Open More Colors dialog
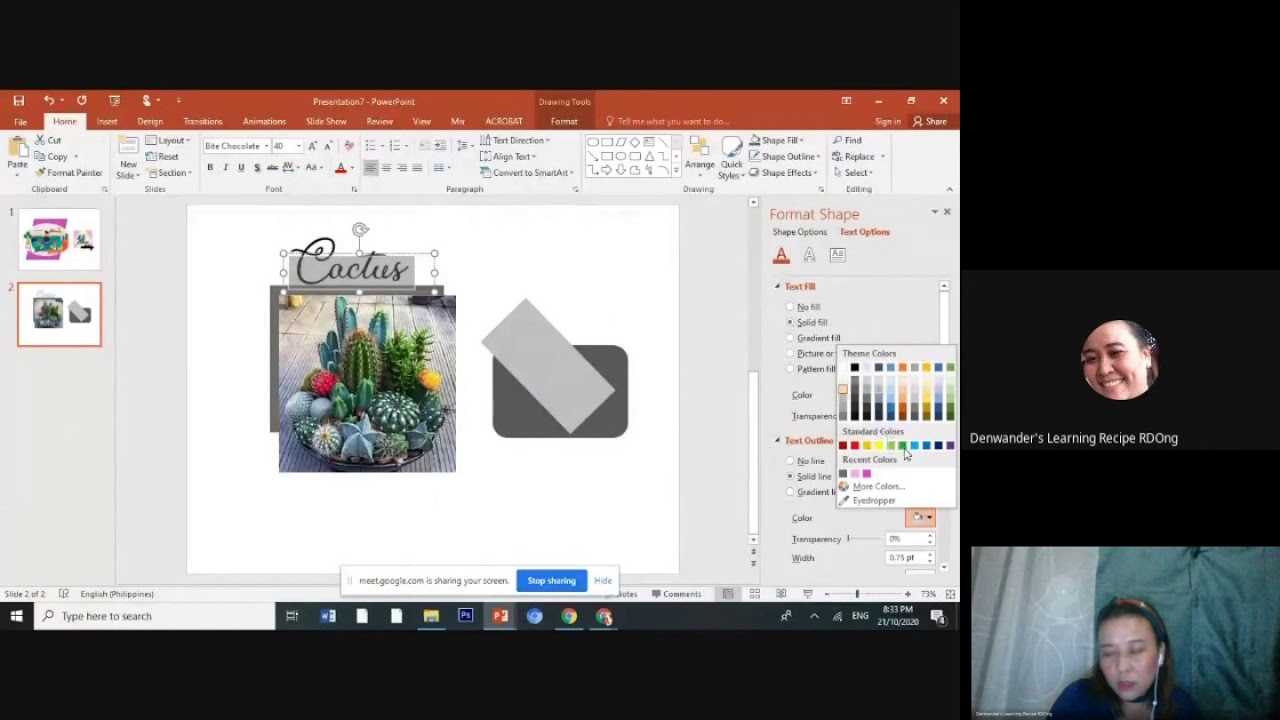 [x=878, y=486]
